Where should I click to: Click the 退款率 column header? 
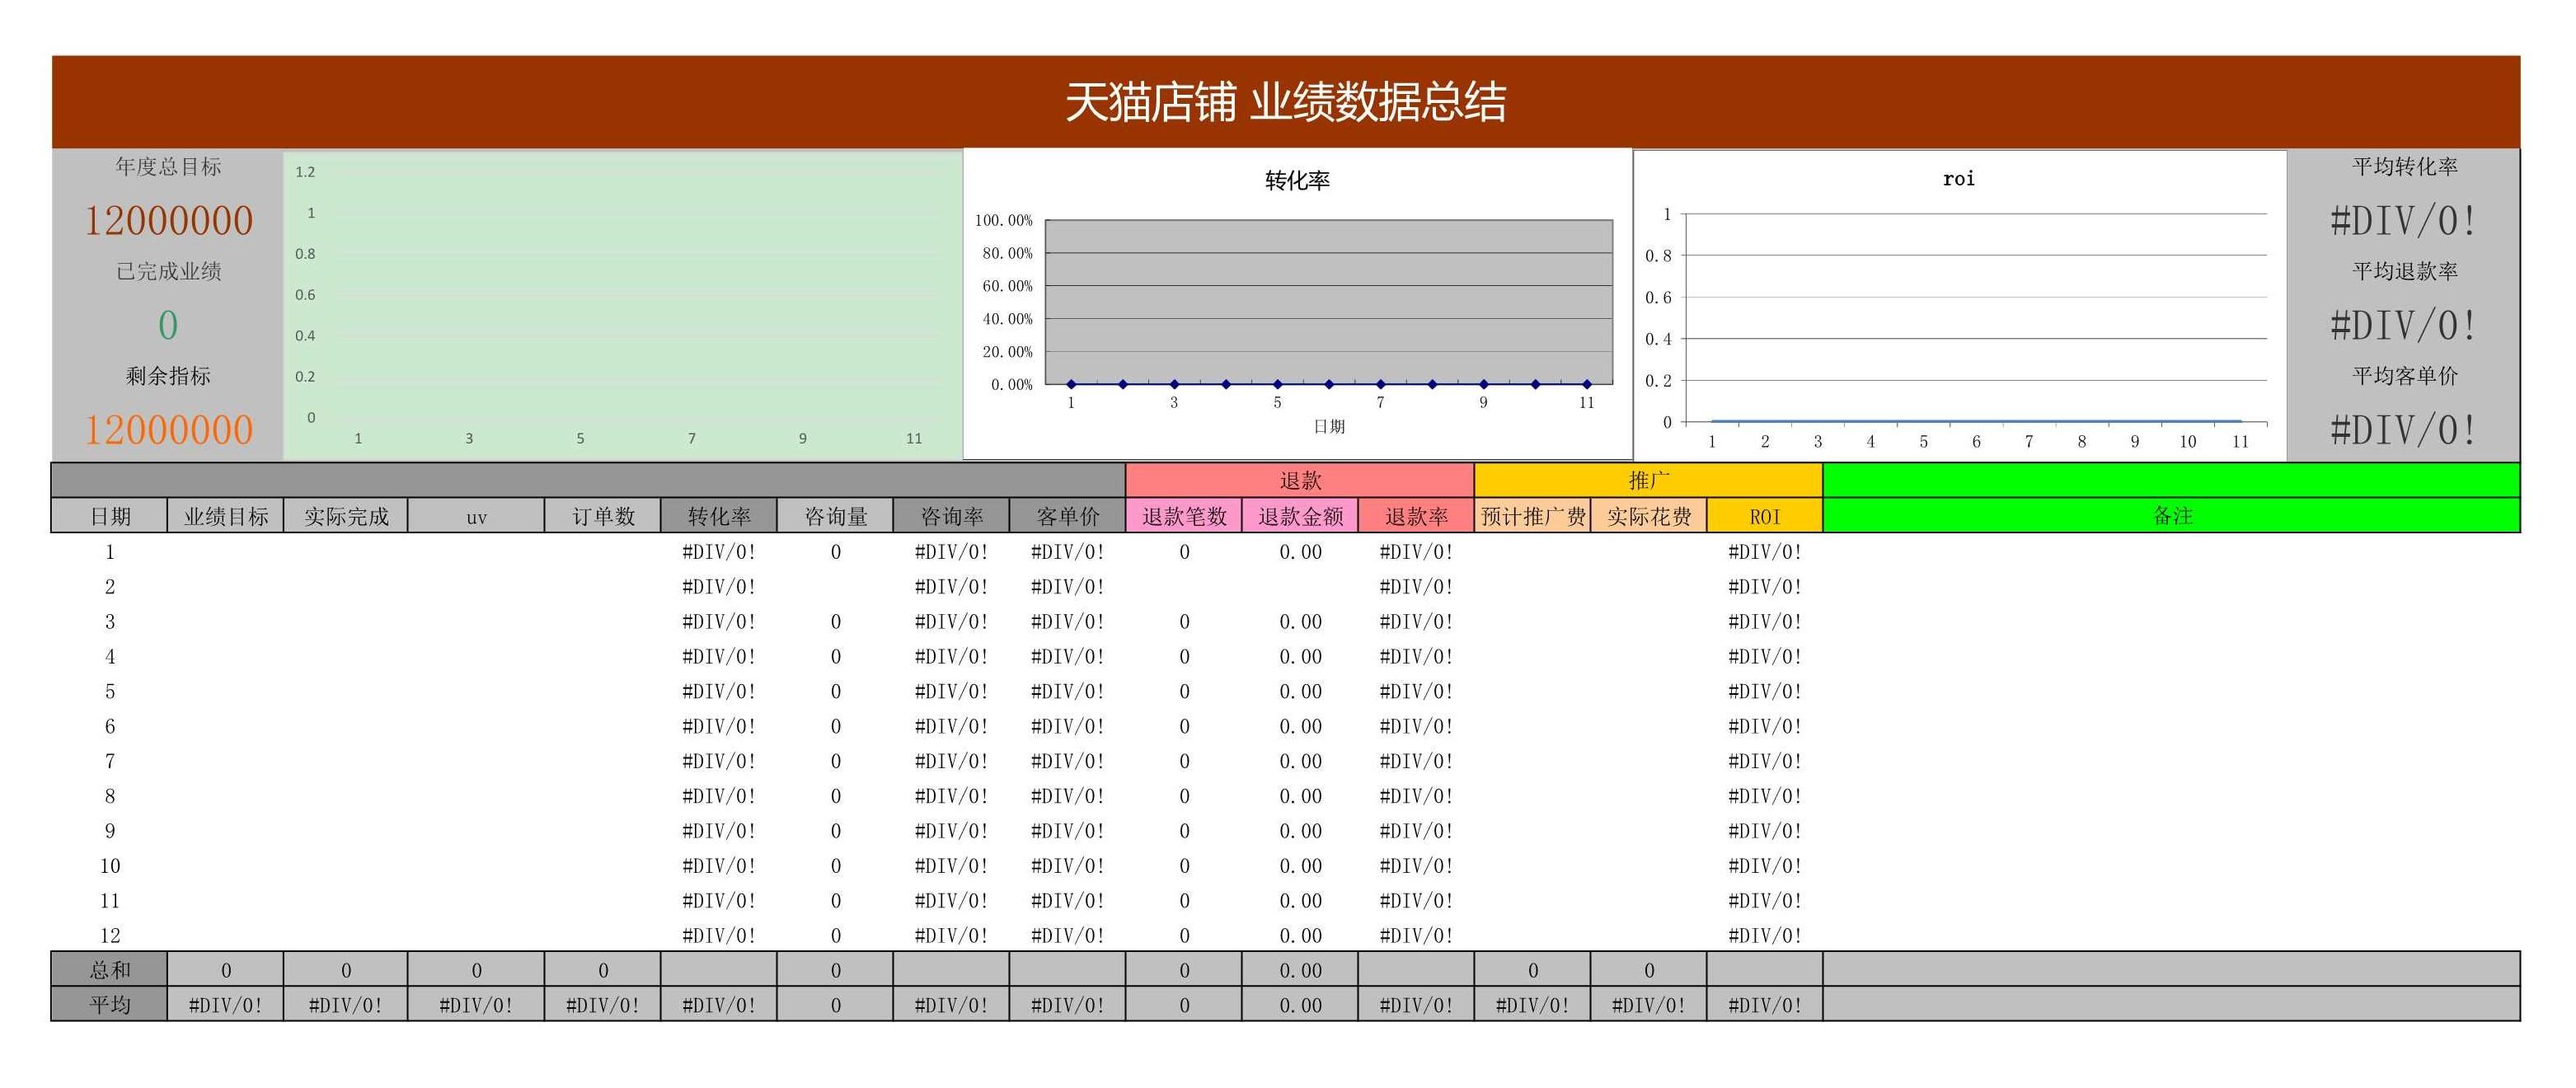point(1416,516)
